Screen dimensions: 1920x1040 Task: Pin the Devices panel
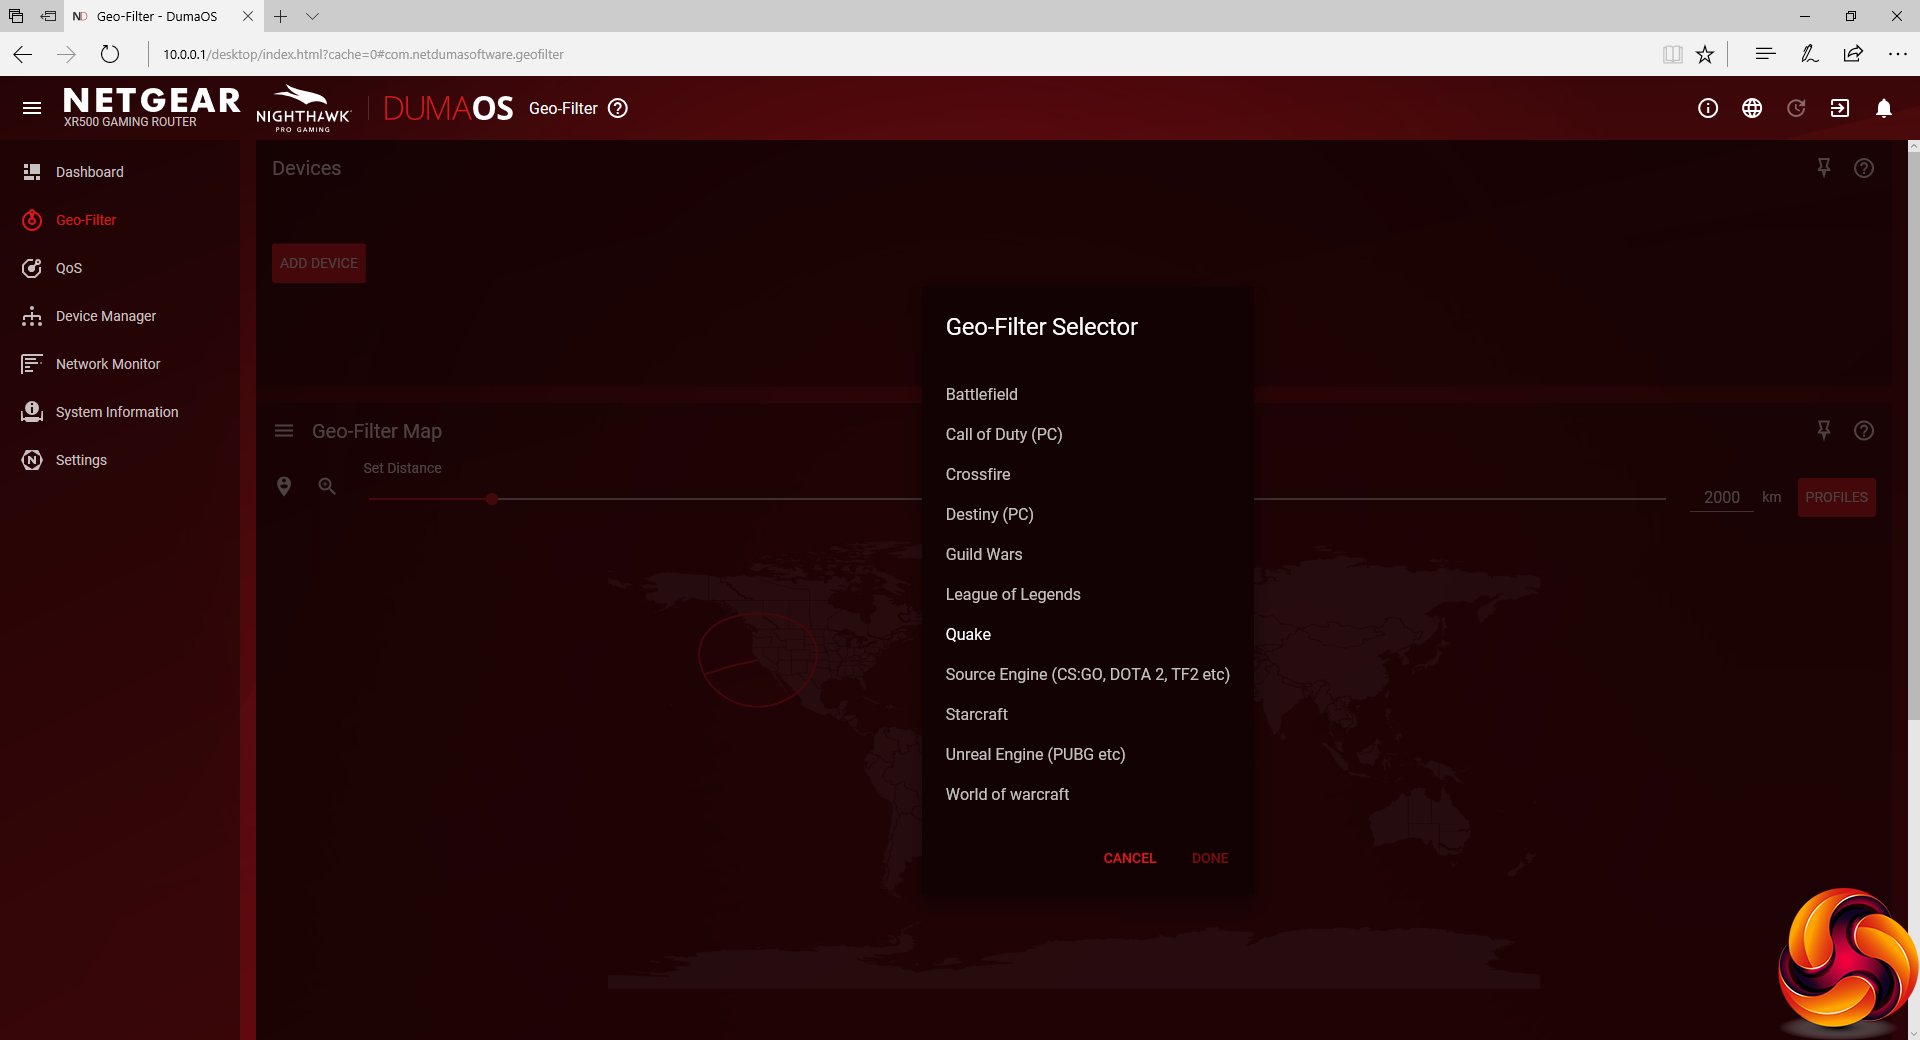(1824, 168)
